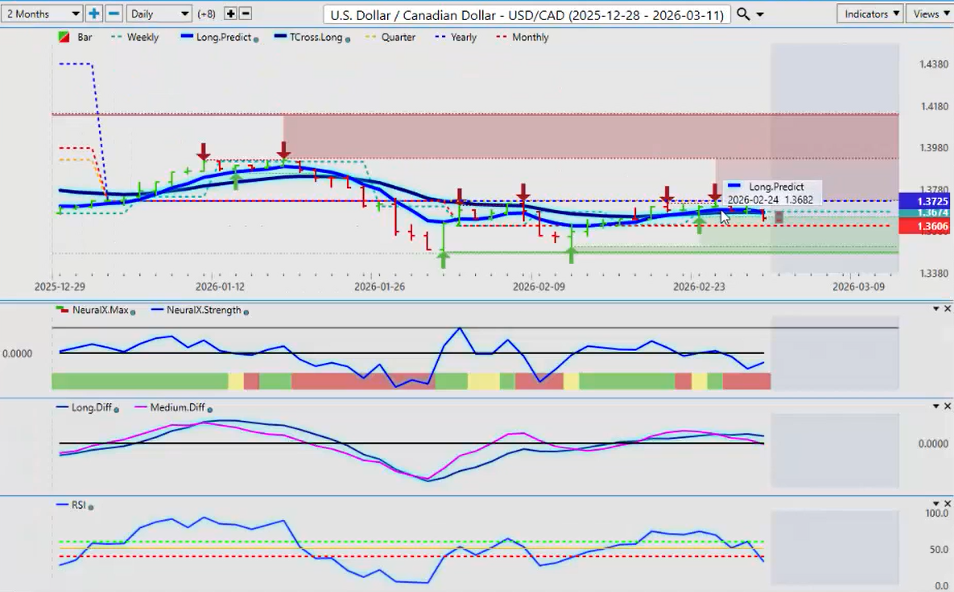Open the 2 Months time range dropdown
954x592 pixels.
(42, 14)
